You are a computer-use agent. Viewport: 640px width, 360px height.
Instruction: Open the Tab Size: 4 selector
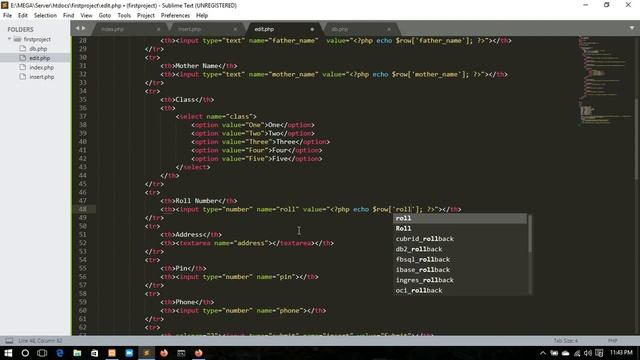coord(566,340)
